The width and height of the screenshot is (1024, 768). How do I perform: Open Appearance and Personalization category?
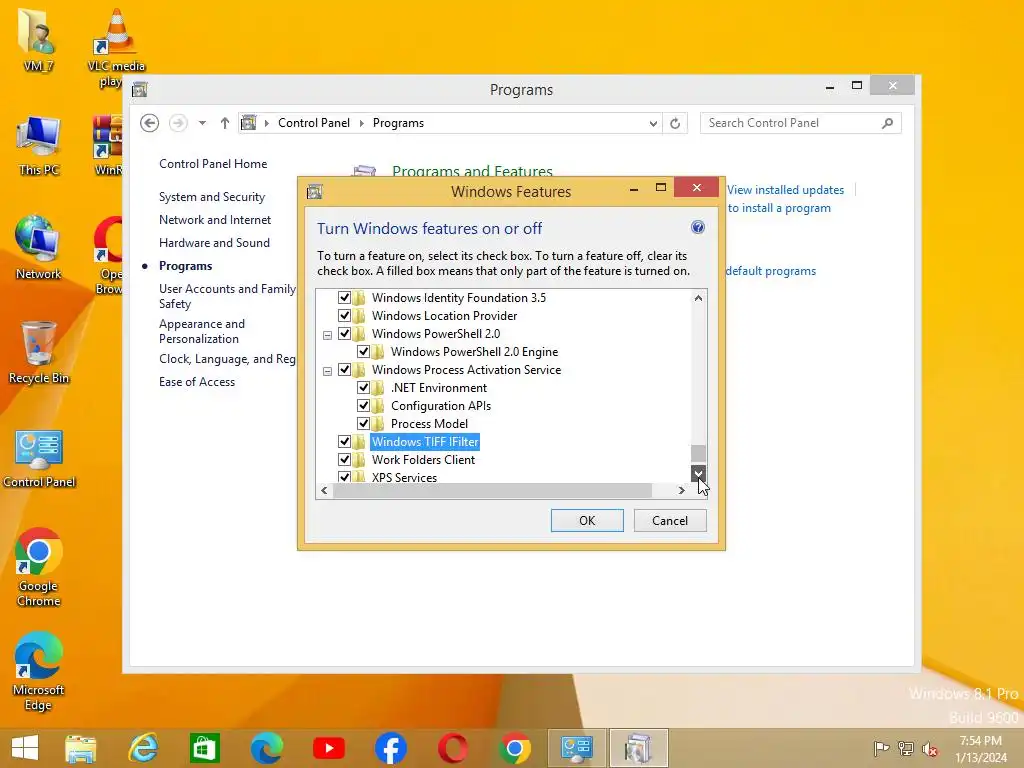coord(202,331)
